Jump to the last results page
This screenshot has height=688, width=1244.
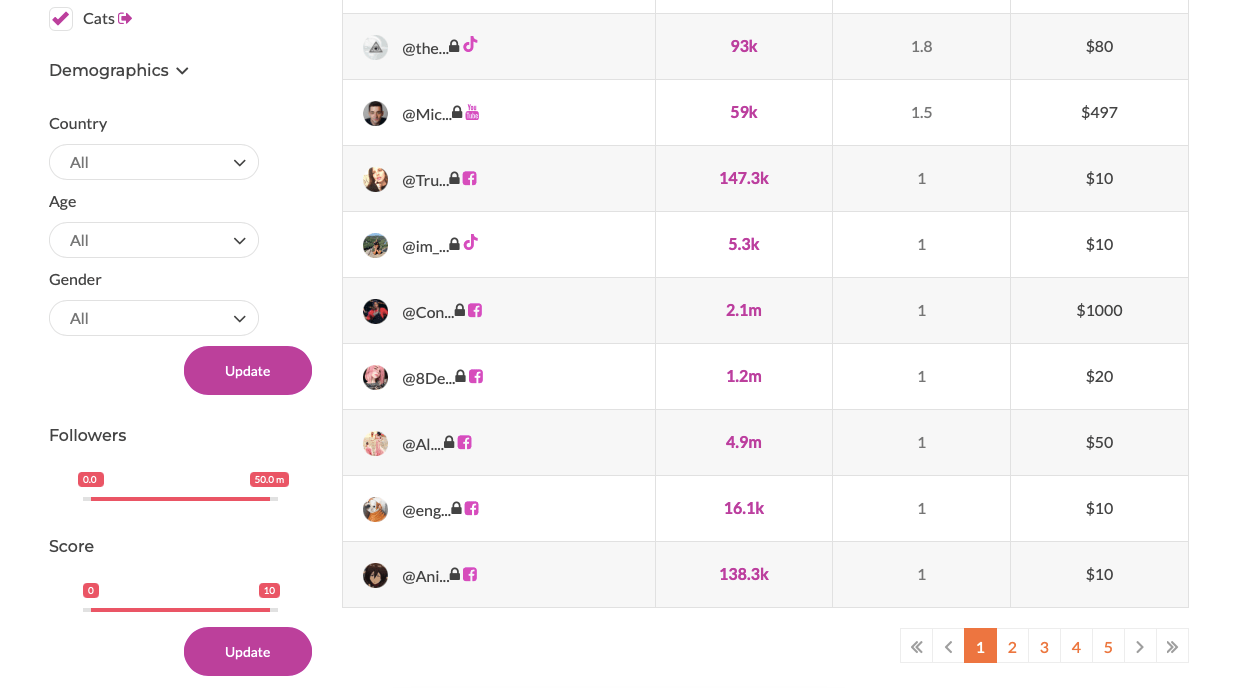point(1172,647)
